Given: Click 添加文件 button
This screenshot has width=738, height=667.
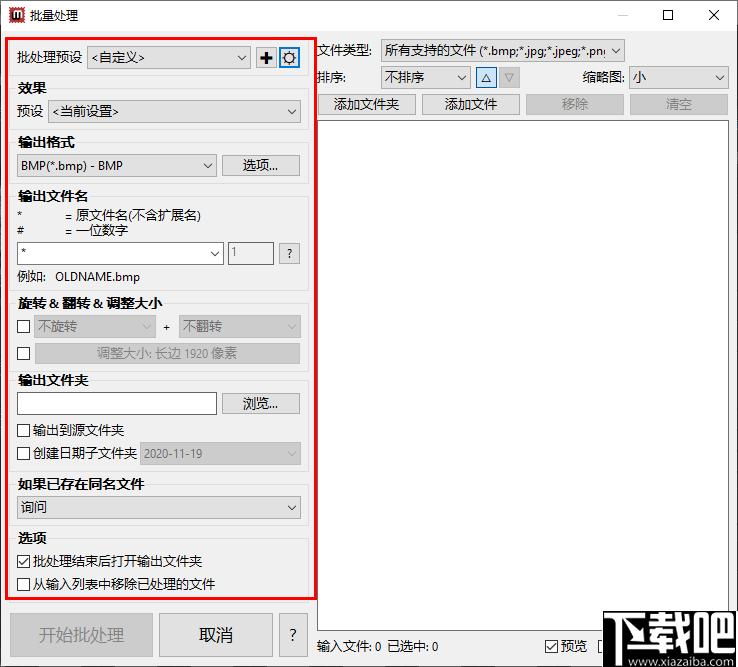Looking at the screenshot, I should pos(471,104).
